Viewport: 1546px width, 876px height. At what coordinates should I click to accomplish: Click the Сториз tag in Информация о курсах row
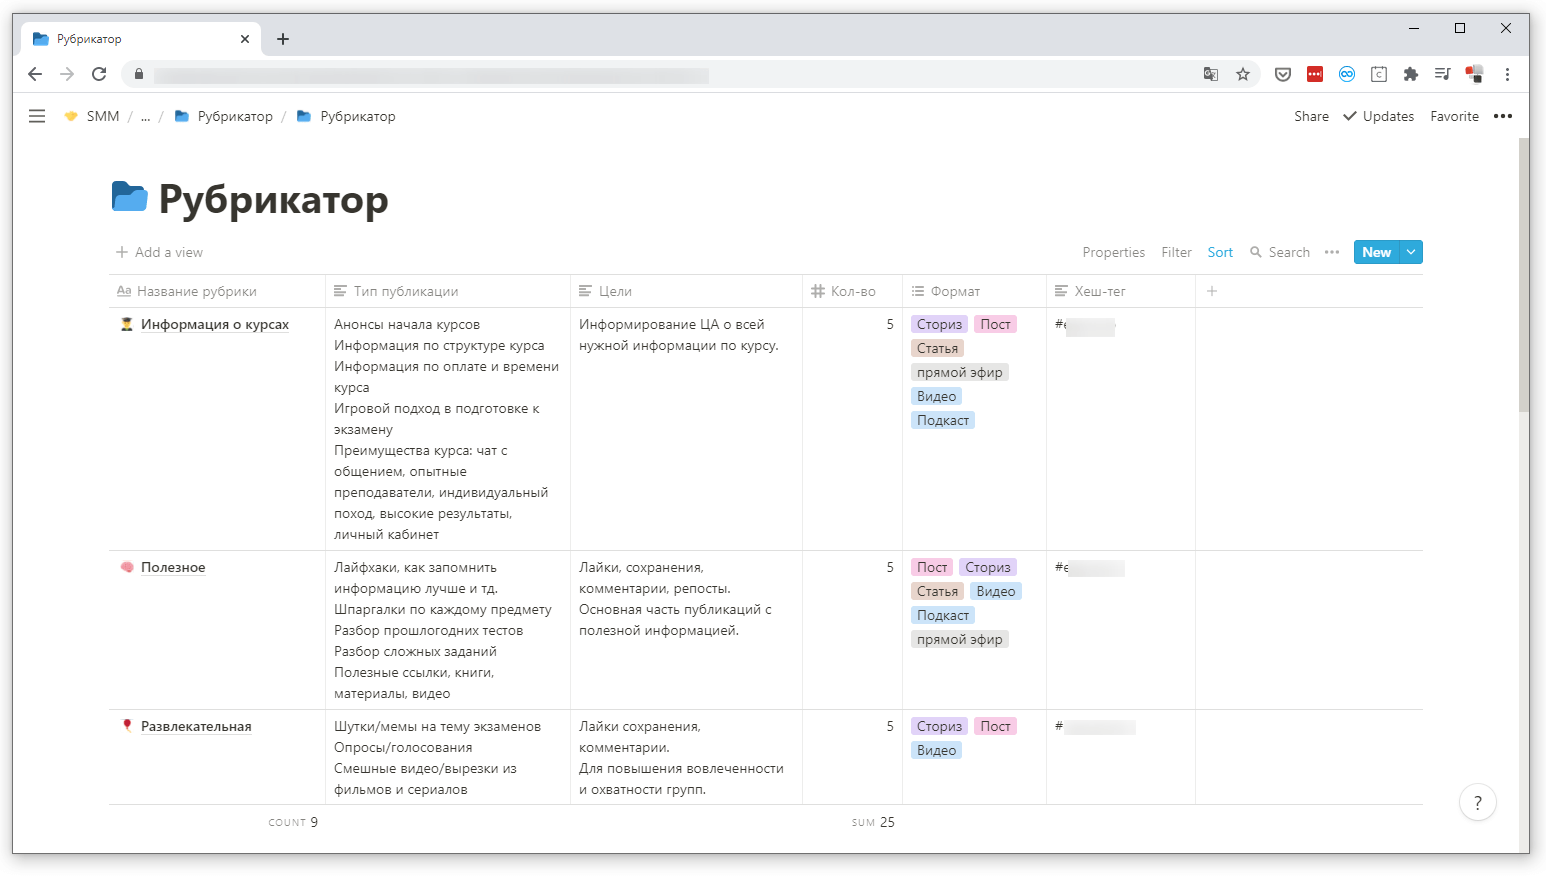point(939,324)
